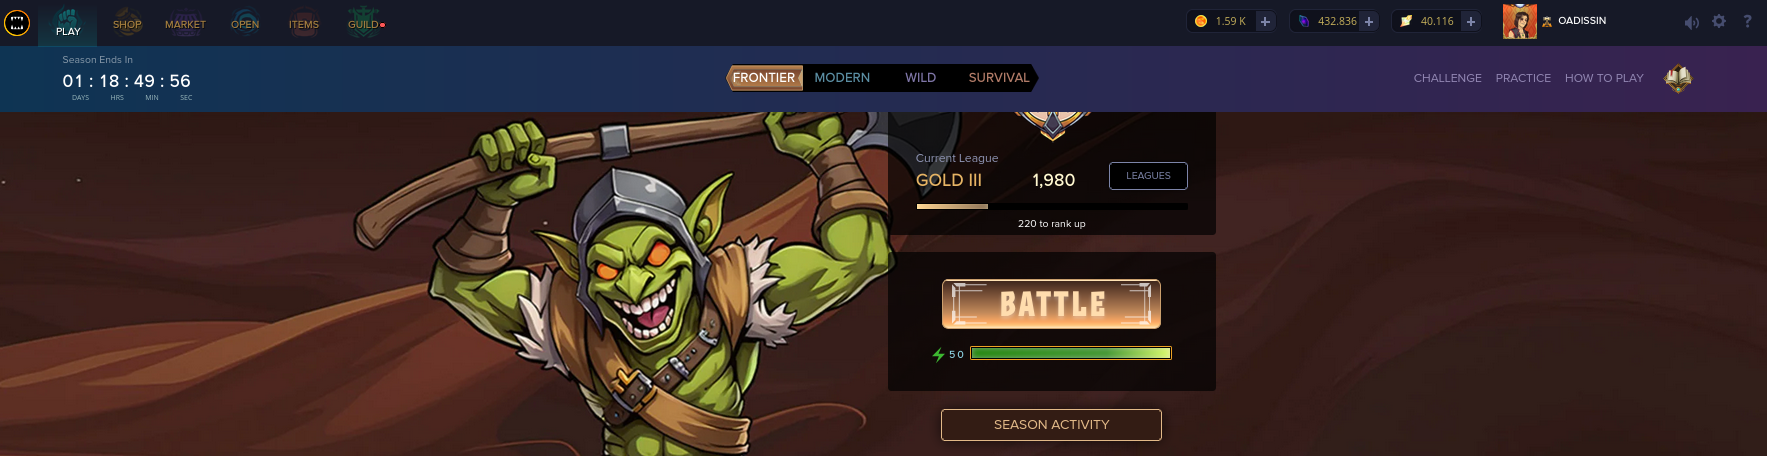Add SPS with plus next to 40.116

(x=1471, y=21)
